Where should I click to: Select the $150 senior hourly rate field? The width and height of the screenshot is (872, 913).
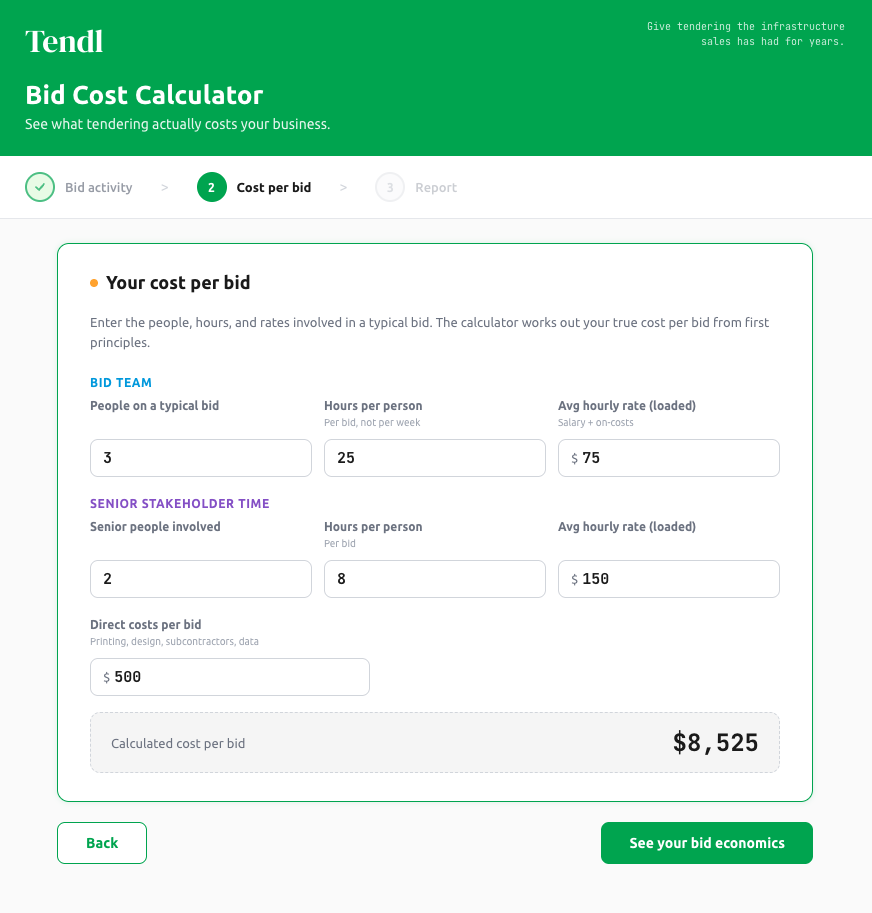pos(668,579)
